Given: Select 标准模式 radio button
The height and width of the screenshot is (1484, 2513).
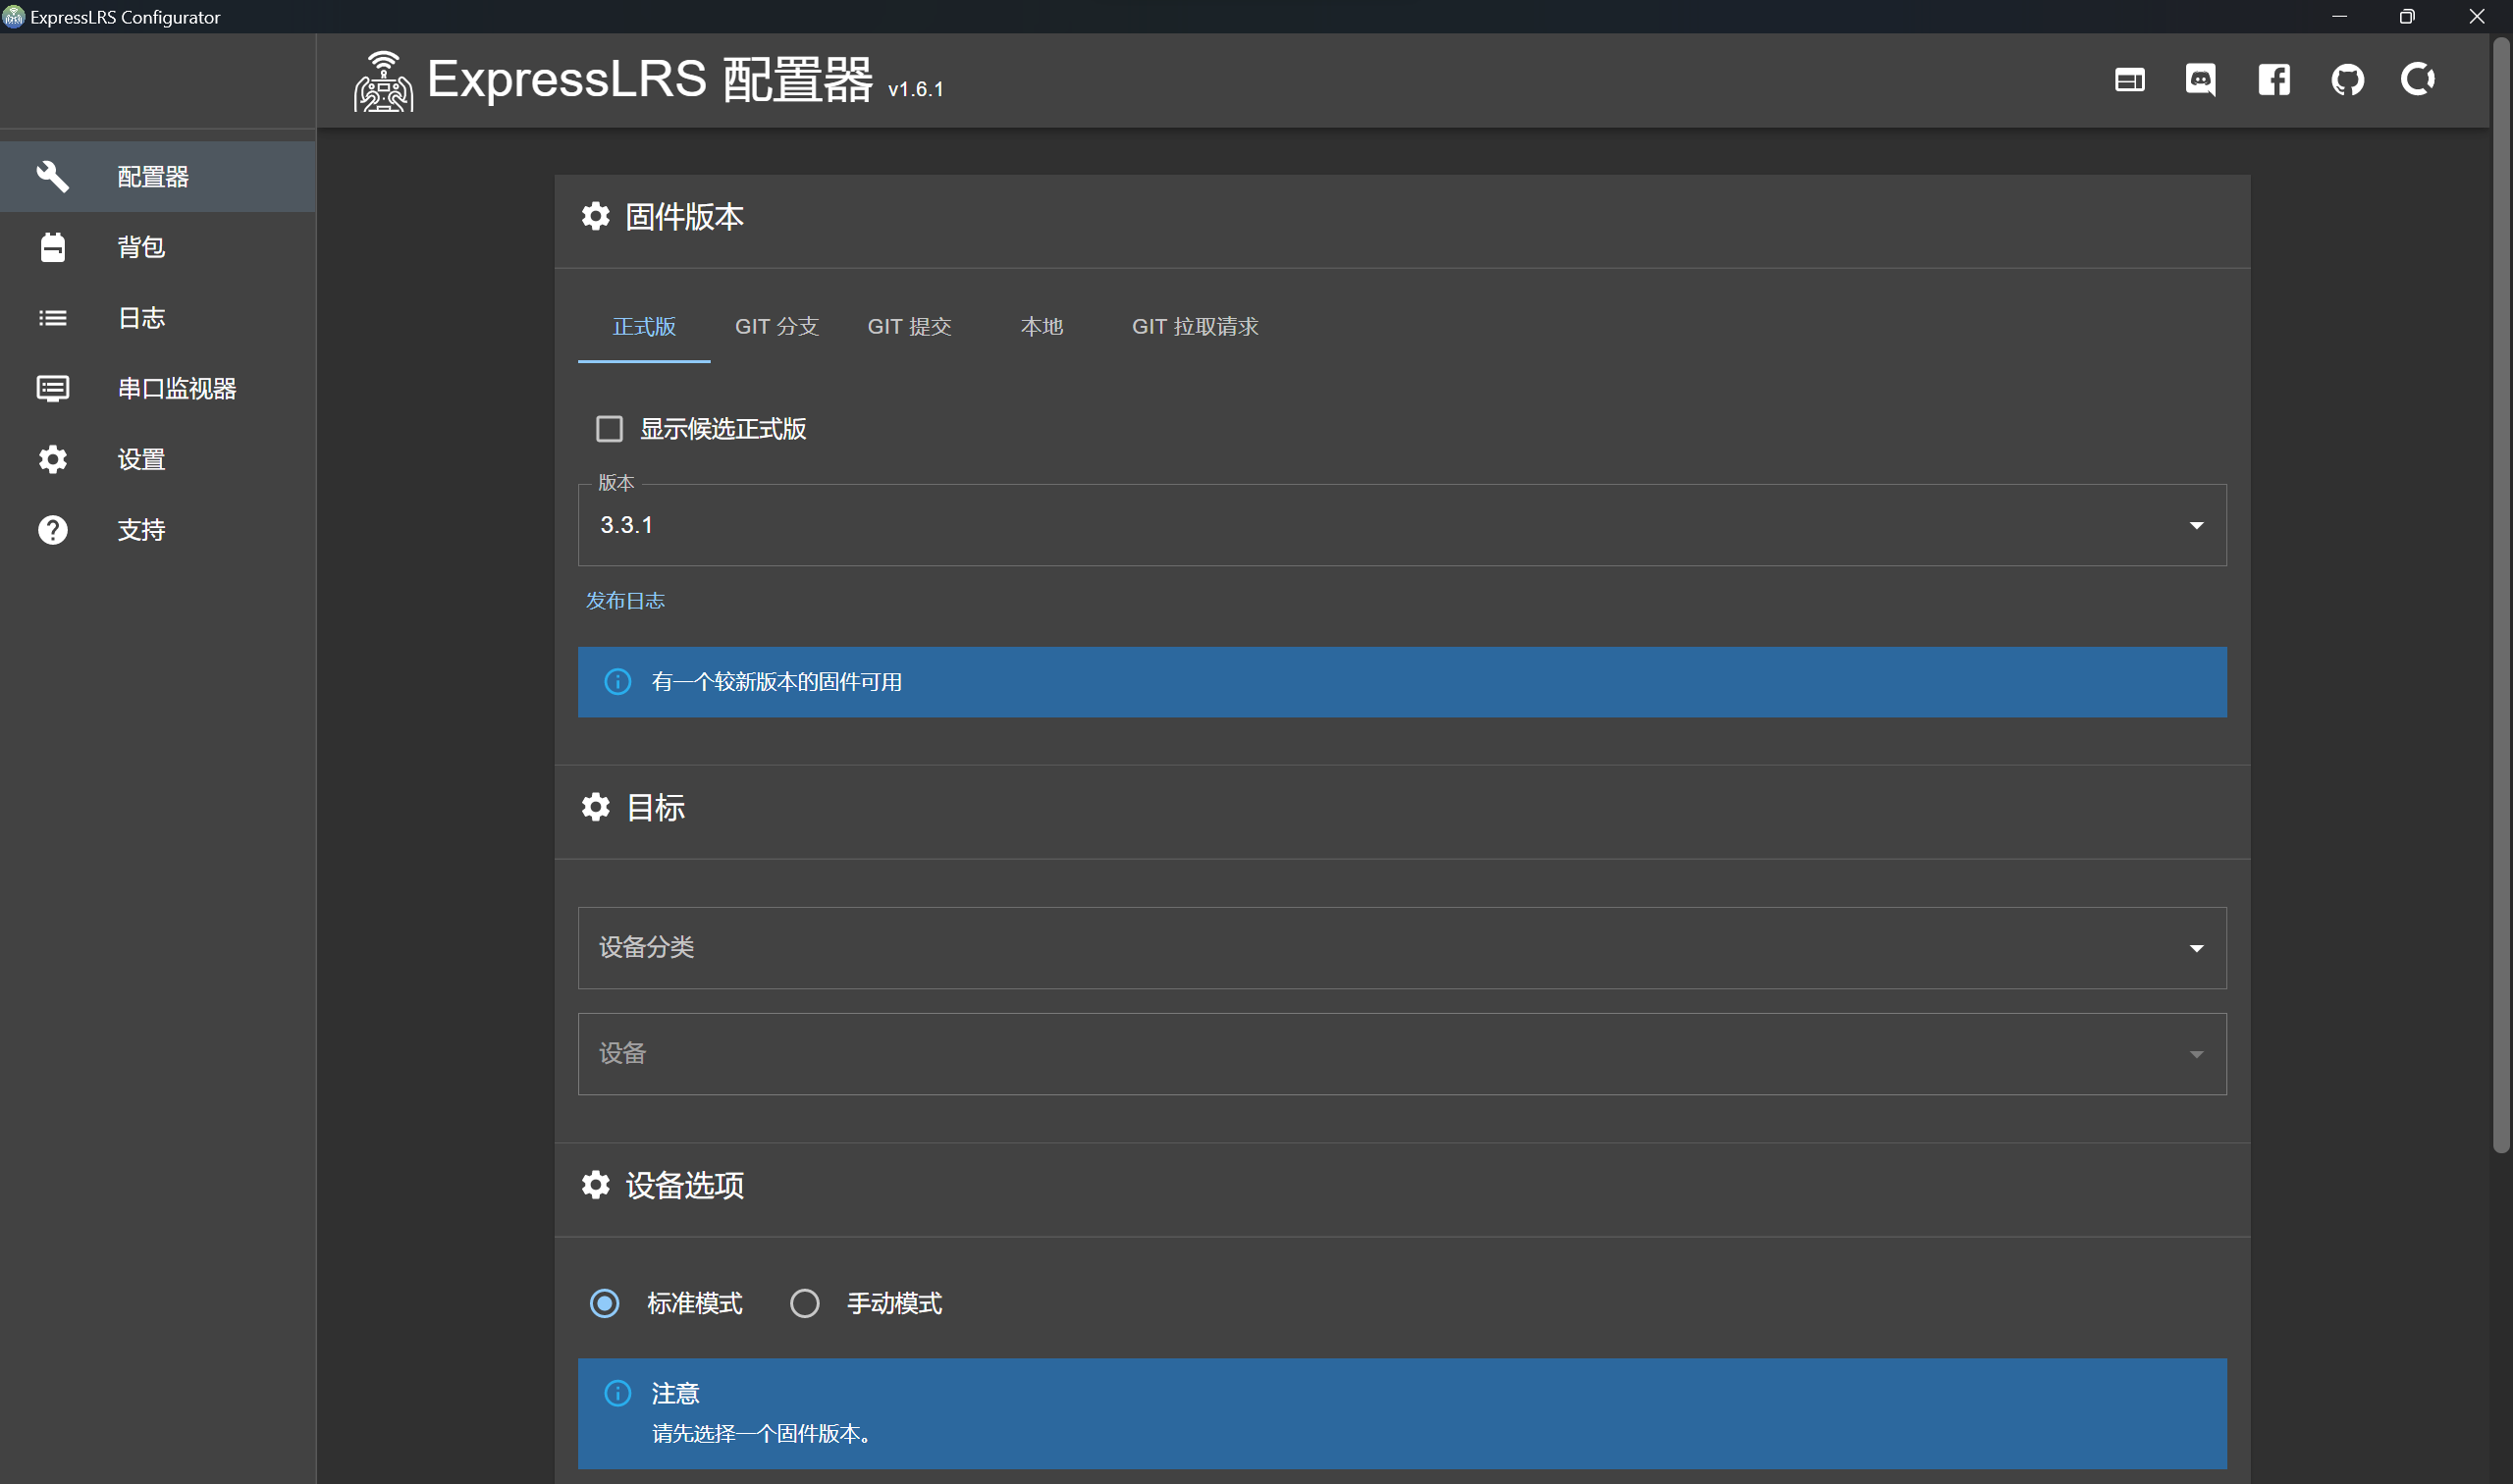Looking at the screenshot, I should [x=605, y=1303].
